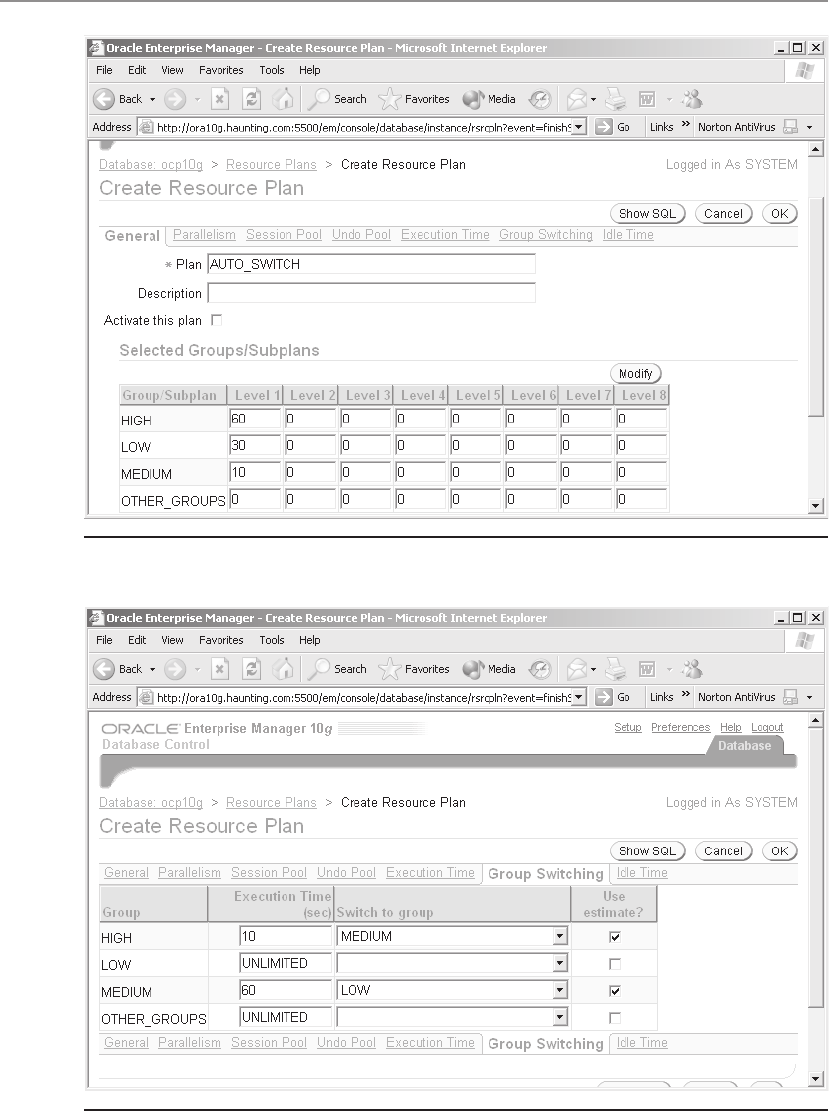Open Resource Plans breadcrumb in General-tab window
The width and height of the screenshot is (829, 1111).
(271, 164)
